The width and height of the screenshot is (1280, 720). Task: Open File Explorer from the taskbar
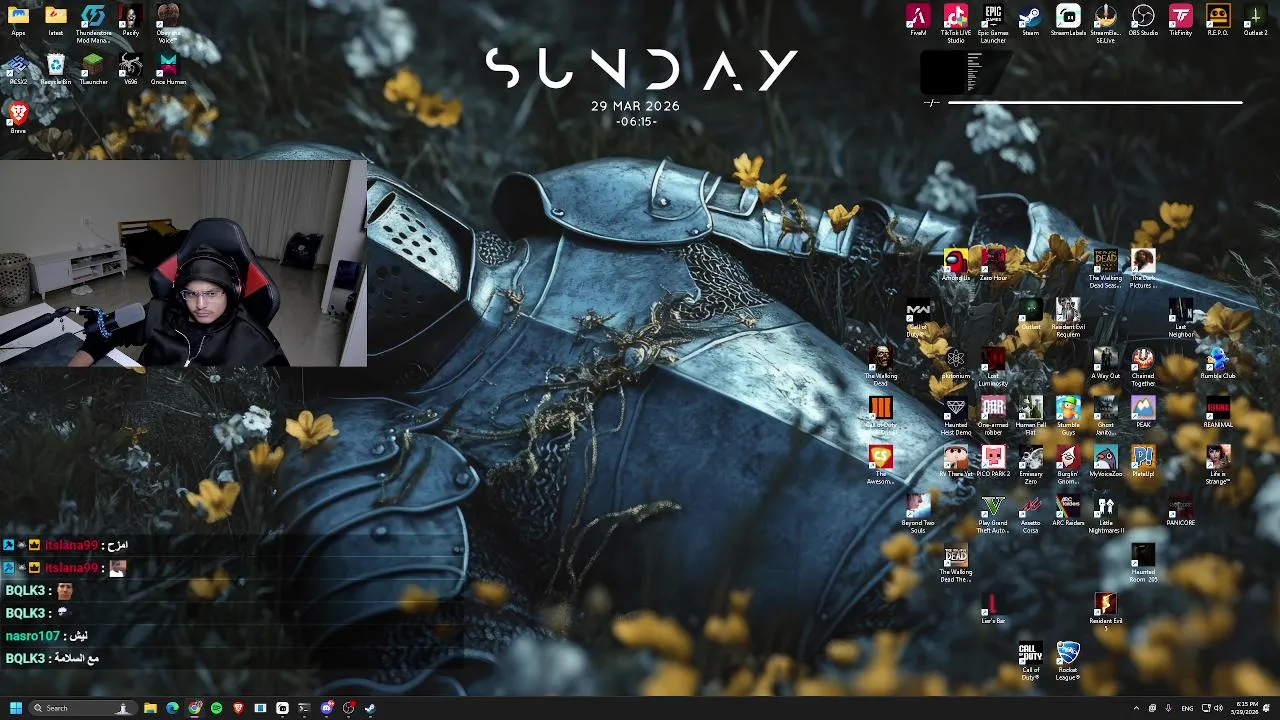(150, 708)
